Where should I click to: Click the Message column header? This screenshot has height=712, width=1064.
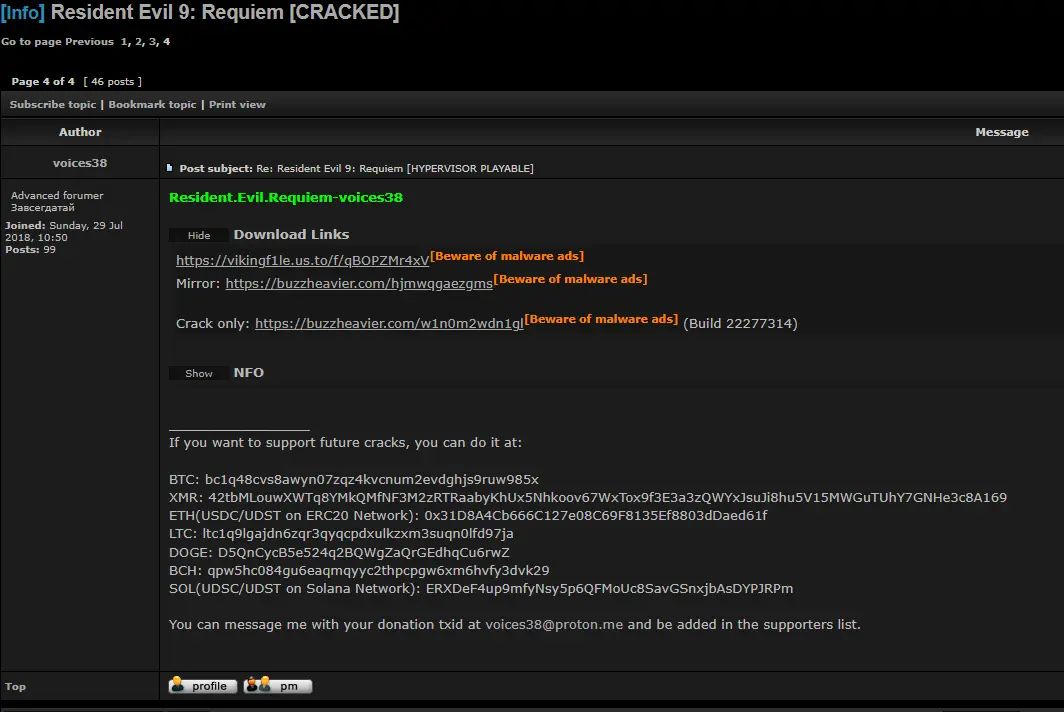pyautogui.click(x=1002, y=132)
